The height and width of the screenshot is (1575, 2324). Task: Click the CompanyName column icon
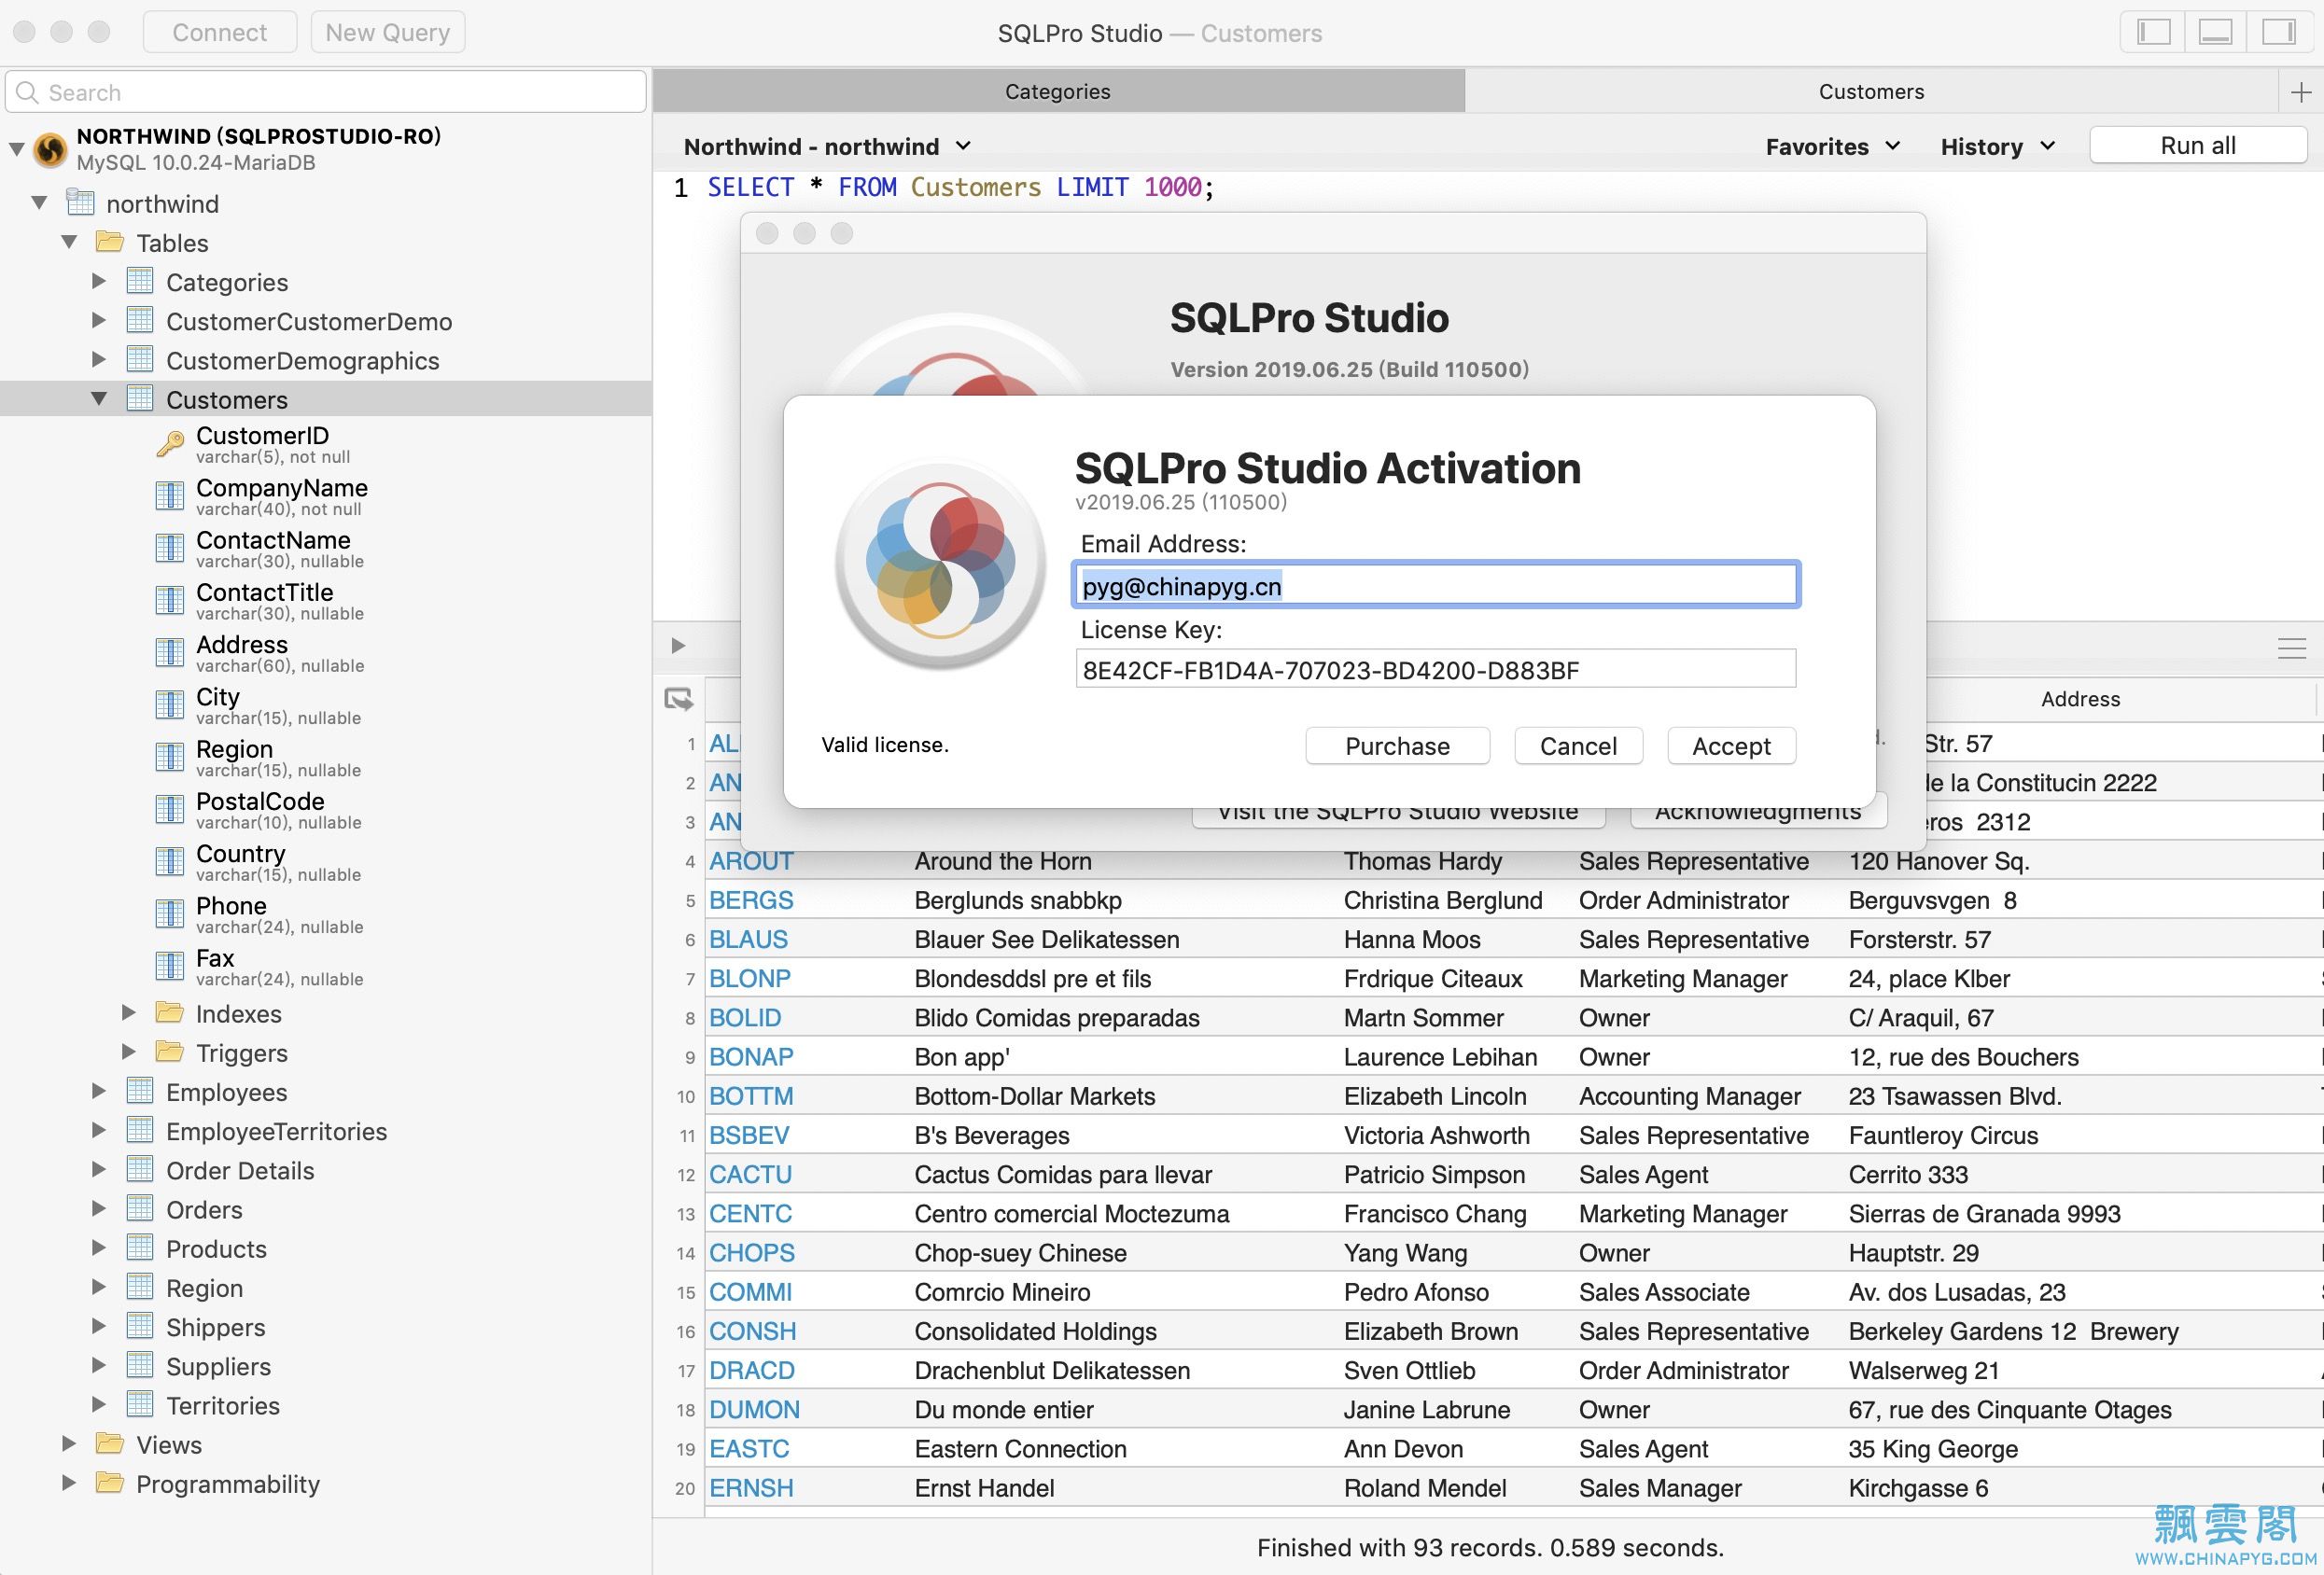(x=170, y=495)
